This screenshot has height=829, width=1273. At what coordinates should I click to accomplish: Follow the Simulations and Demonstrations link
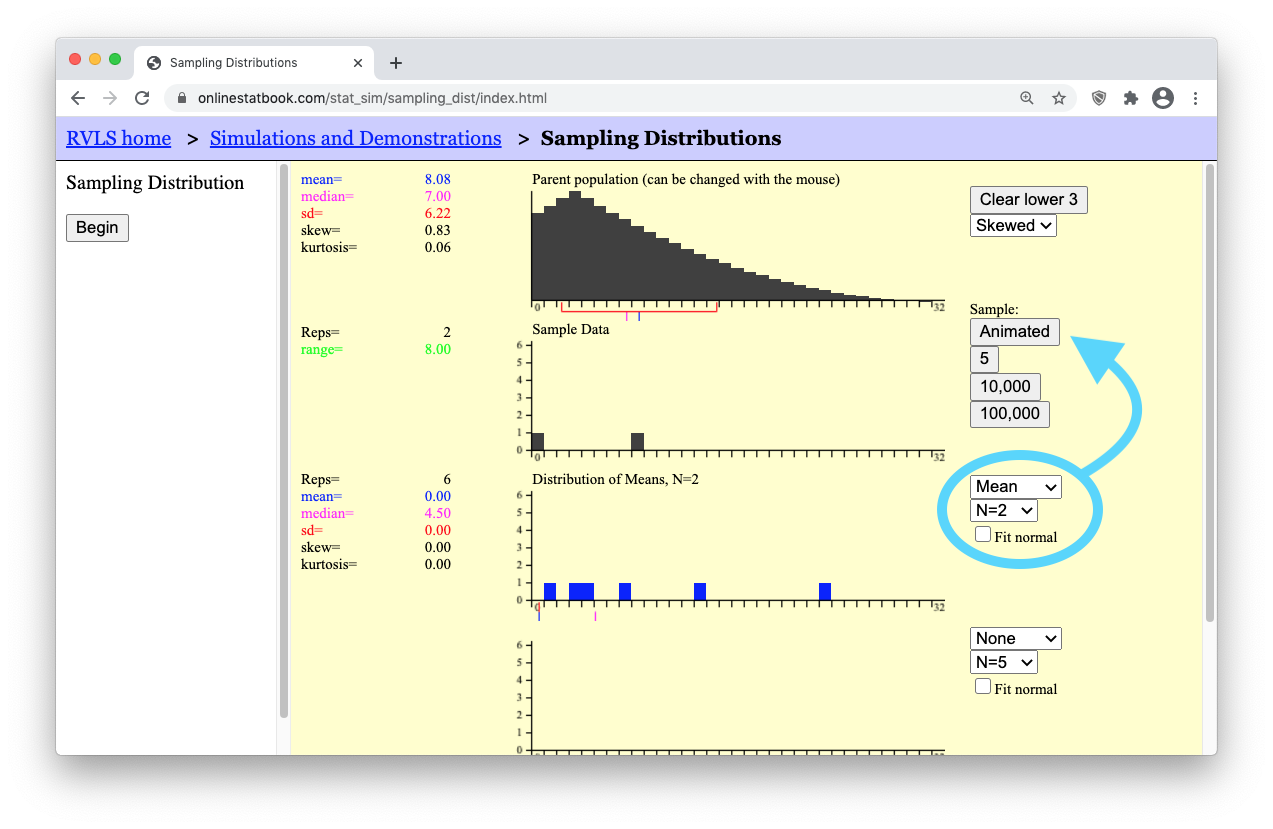[355, 138]
